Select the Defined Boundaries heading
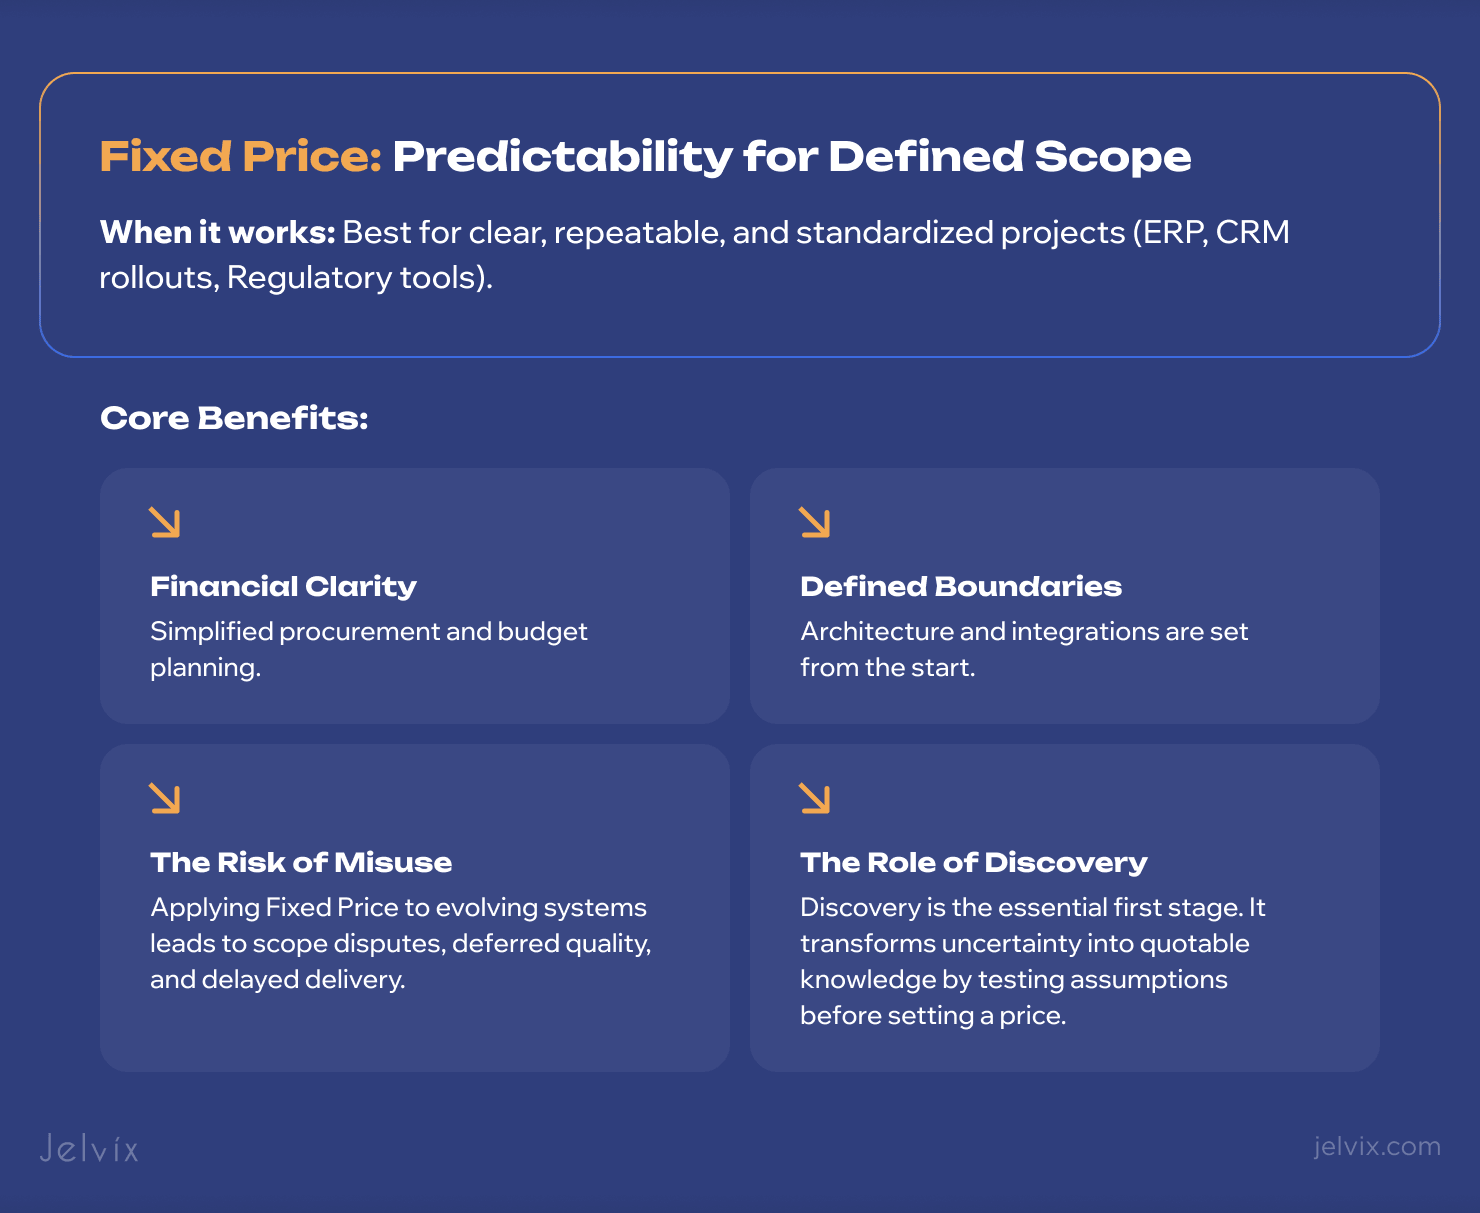Screen dimensions: 1480x1213 pos(960,586)
